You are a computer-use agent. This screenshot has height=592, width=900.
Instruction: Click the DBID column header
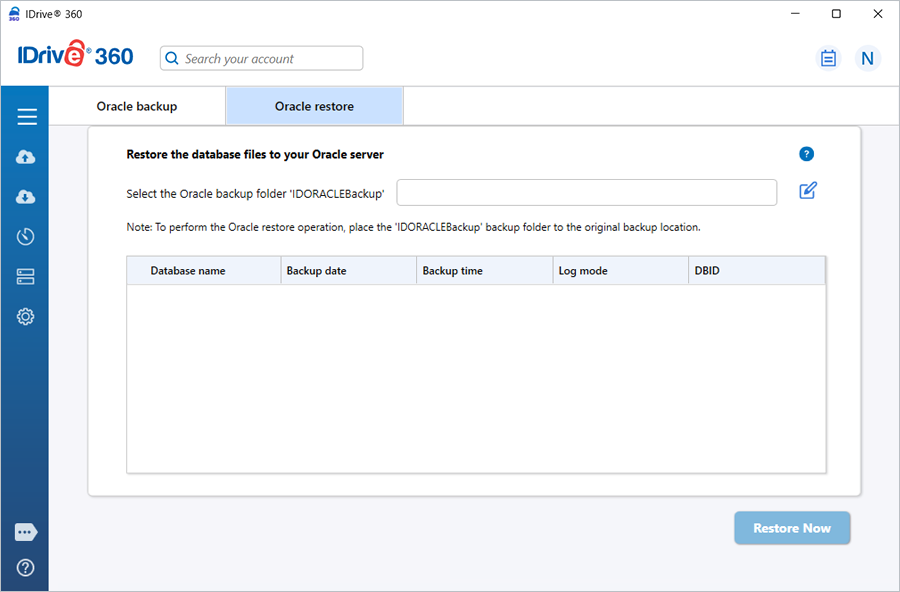(x=707, y=271)
